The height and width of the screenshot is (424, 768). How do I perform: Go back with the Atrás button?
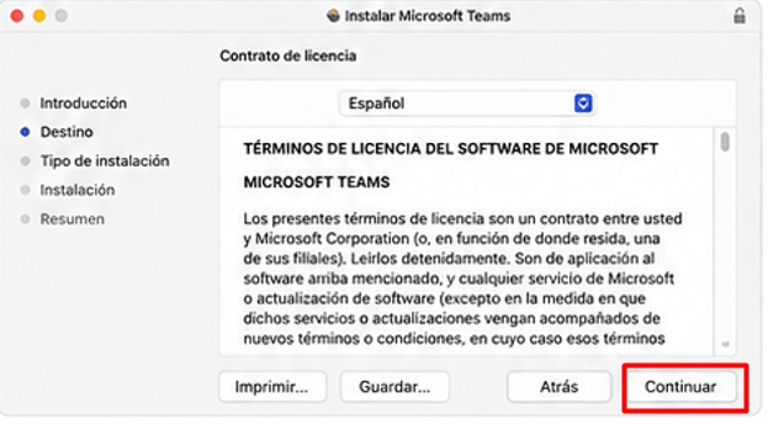(x=559, y=387)
